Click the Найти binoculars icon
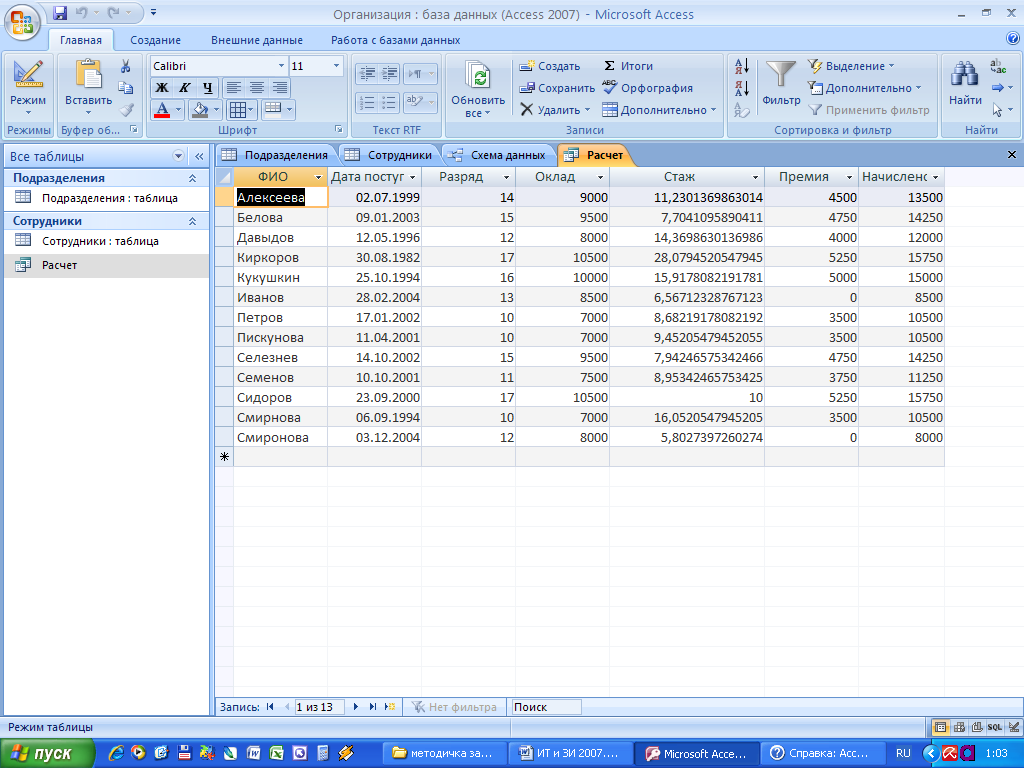 click(x=965, y=83)
